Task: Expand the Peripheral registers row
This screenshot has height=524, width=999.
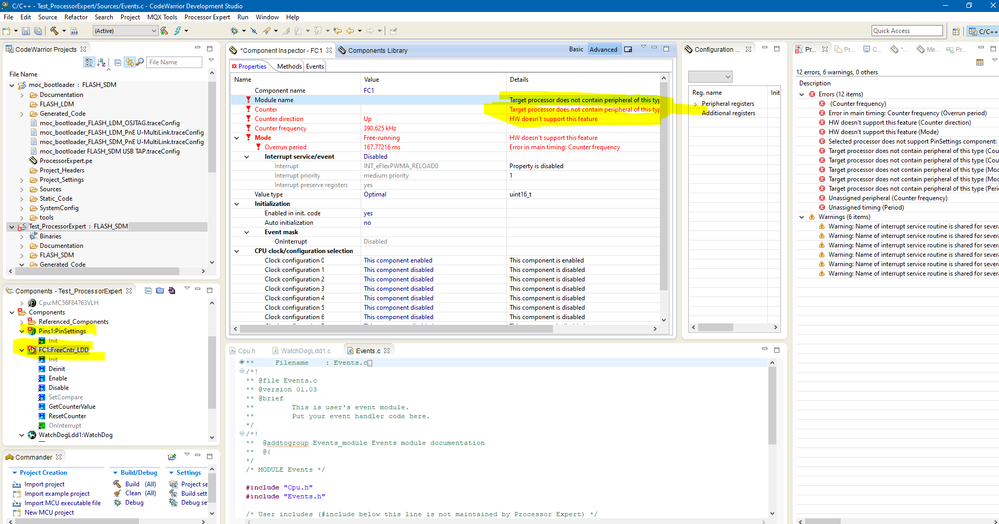Action: coord(696,103)
